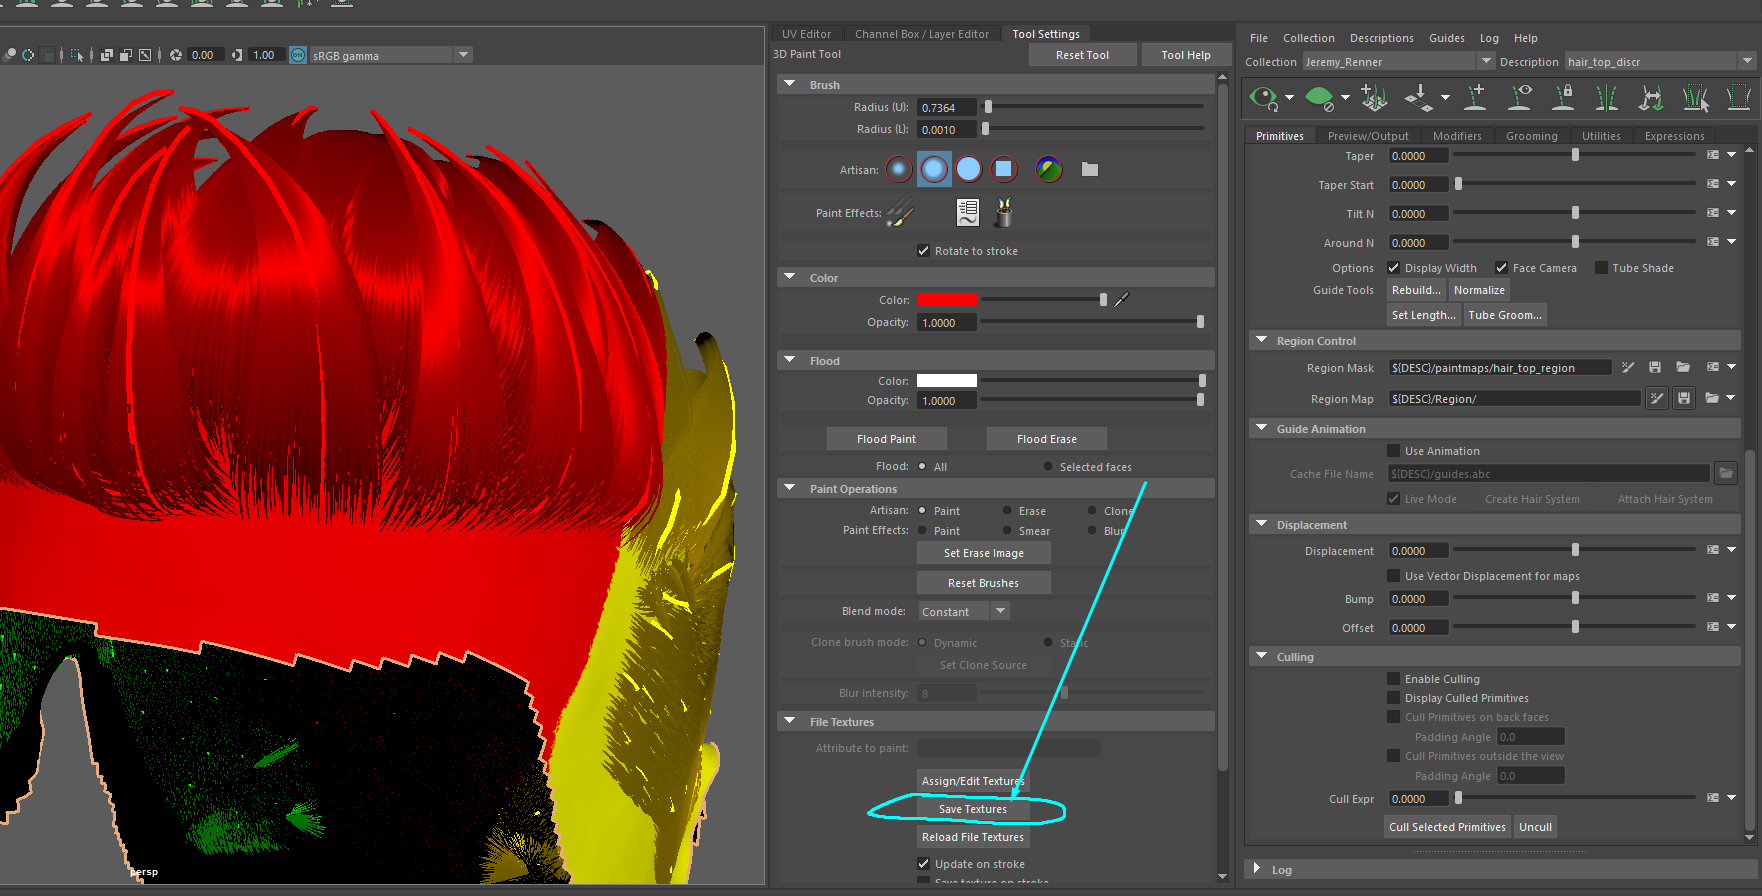The width and height of the screenshot is (1762, 896).
Task: Click the clear preview green leaf icon
Action: pos(1319,98)
